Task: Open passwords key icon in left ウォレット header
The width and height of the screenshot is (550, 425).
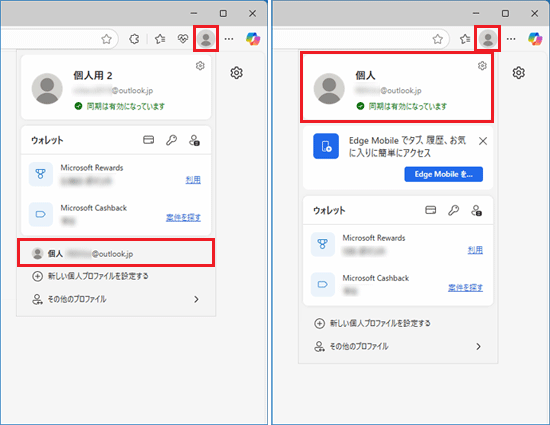Action: (172, 140)
